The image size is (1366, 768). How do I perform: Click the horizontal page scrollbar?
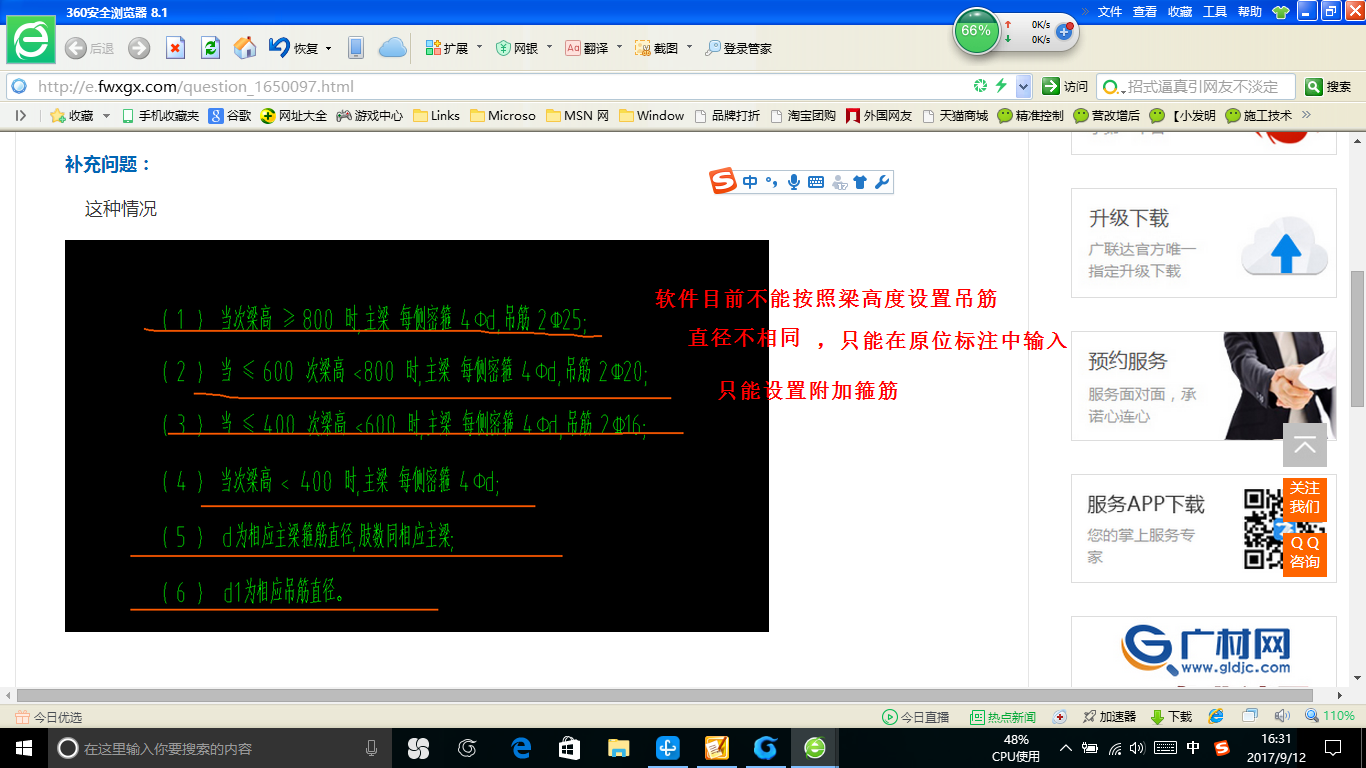pos(664,695)
